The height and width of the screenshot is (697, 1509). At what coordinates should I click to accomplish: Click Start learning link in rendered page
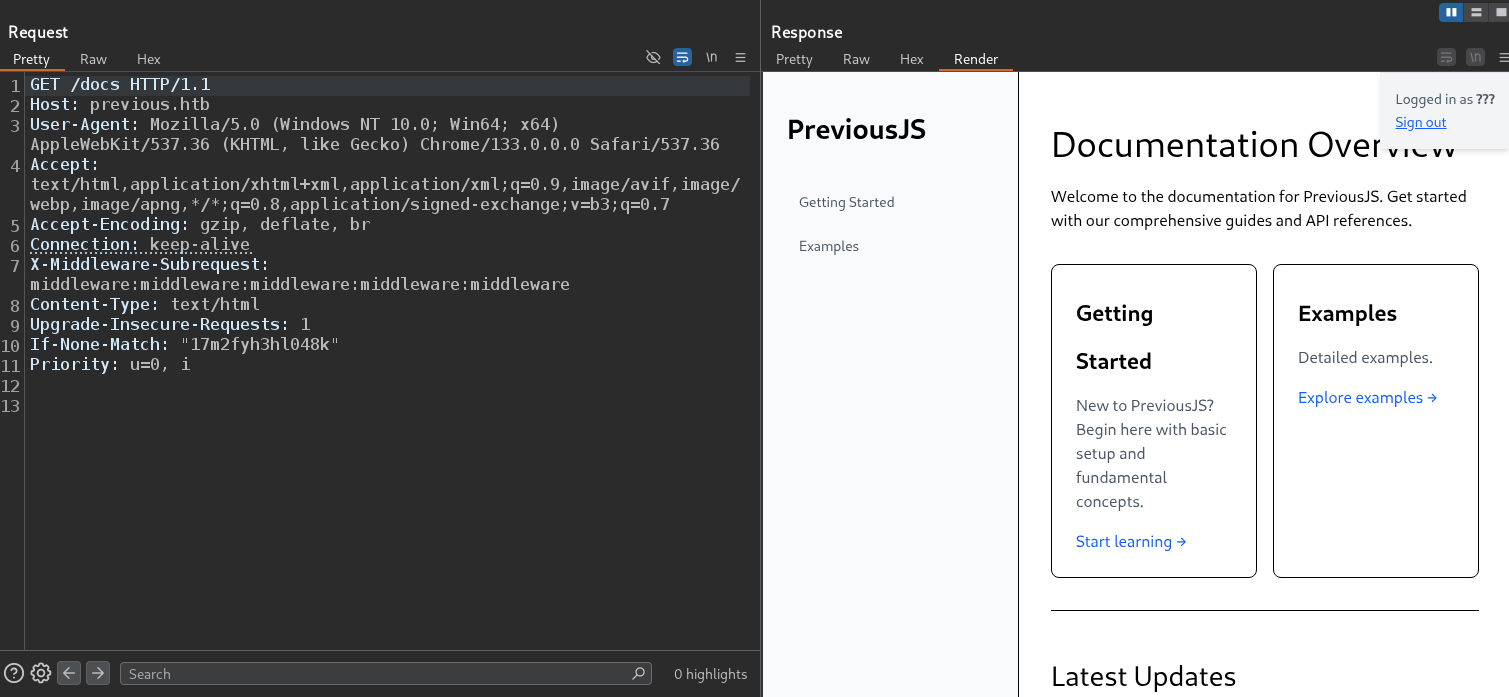tap(1130, 541)
